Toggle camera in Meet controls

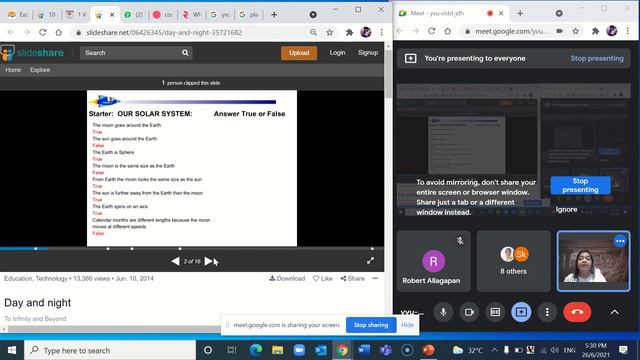(469, 312)
